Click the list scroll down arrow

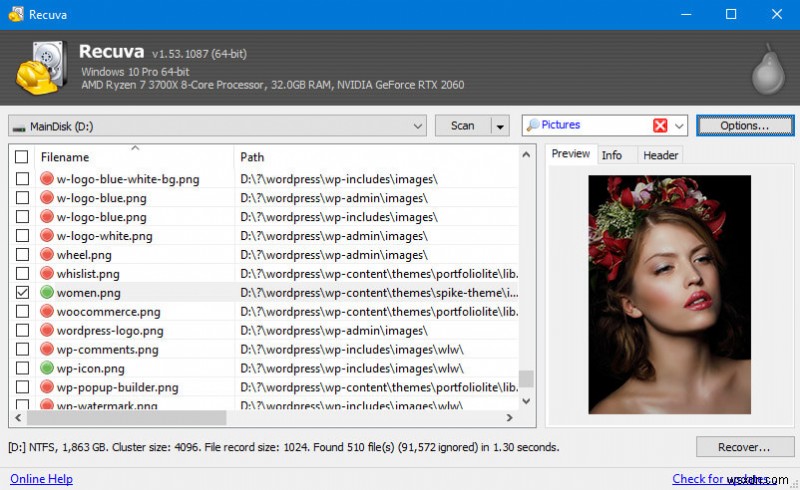tap(526, 401)
